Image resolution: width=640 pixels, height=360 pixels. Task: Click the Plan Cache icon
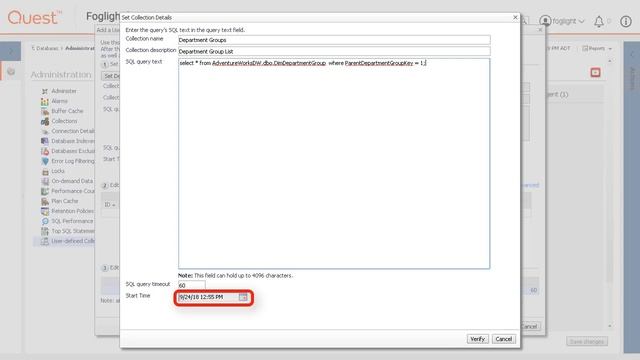(x=45, y=201)
